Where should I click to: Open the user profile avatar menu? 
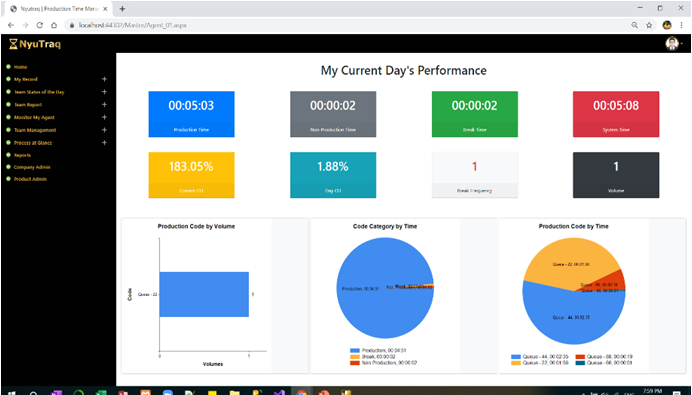pyautogui.click(x=672, y=44)
